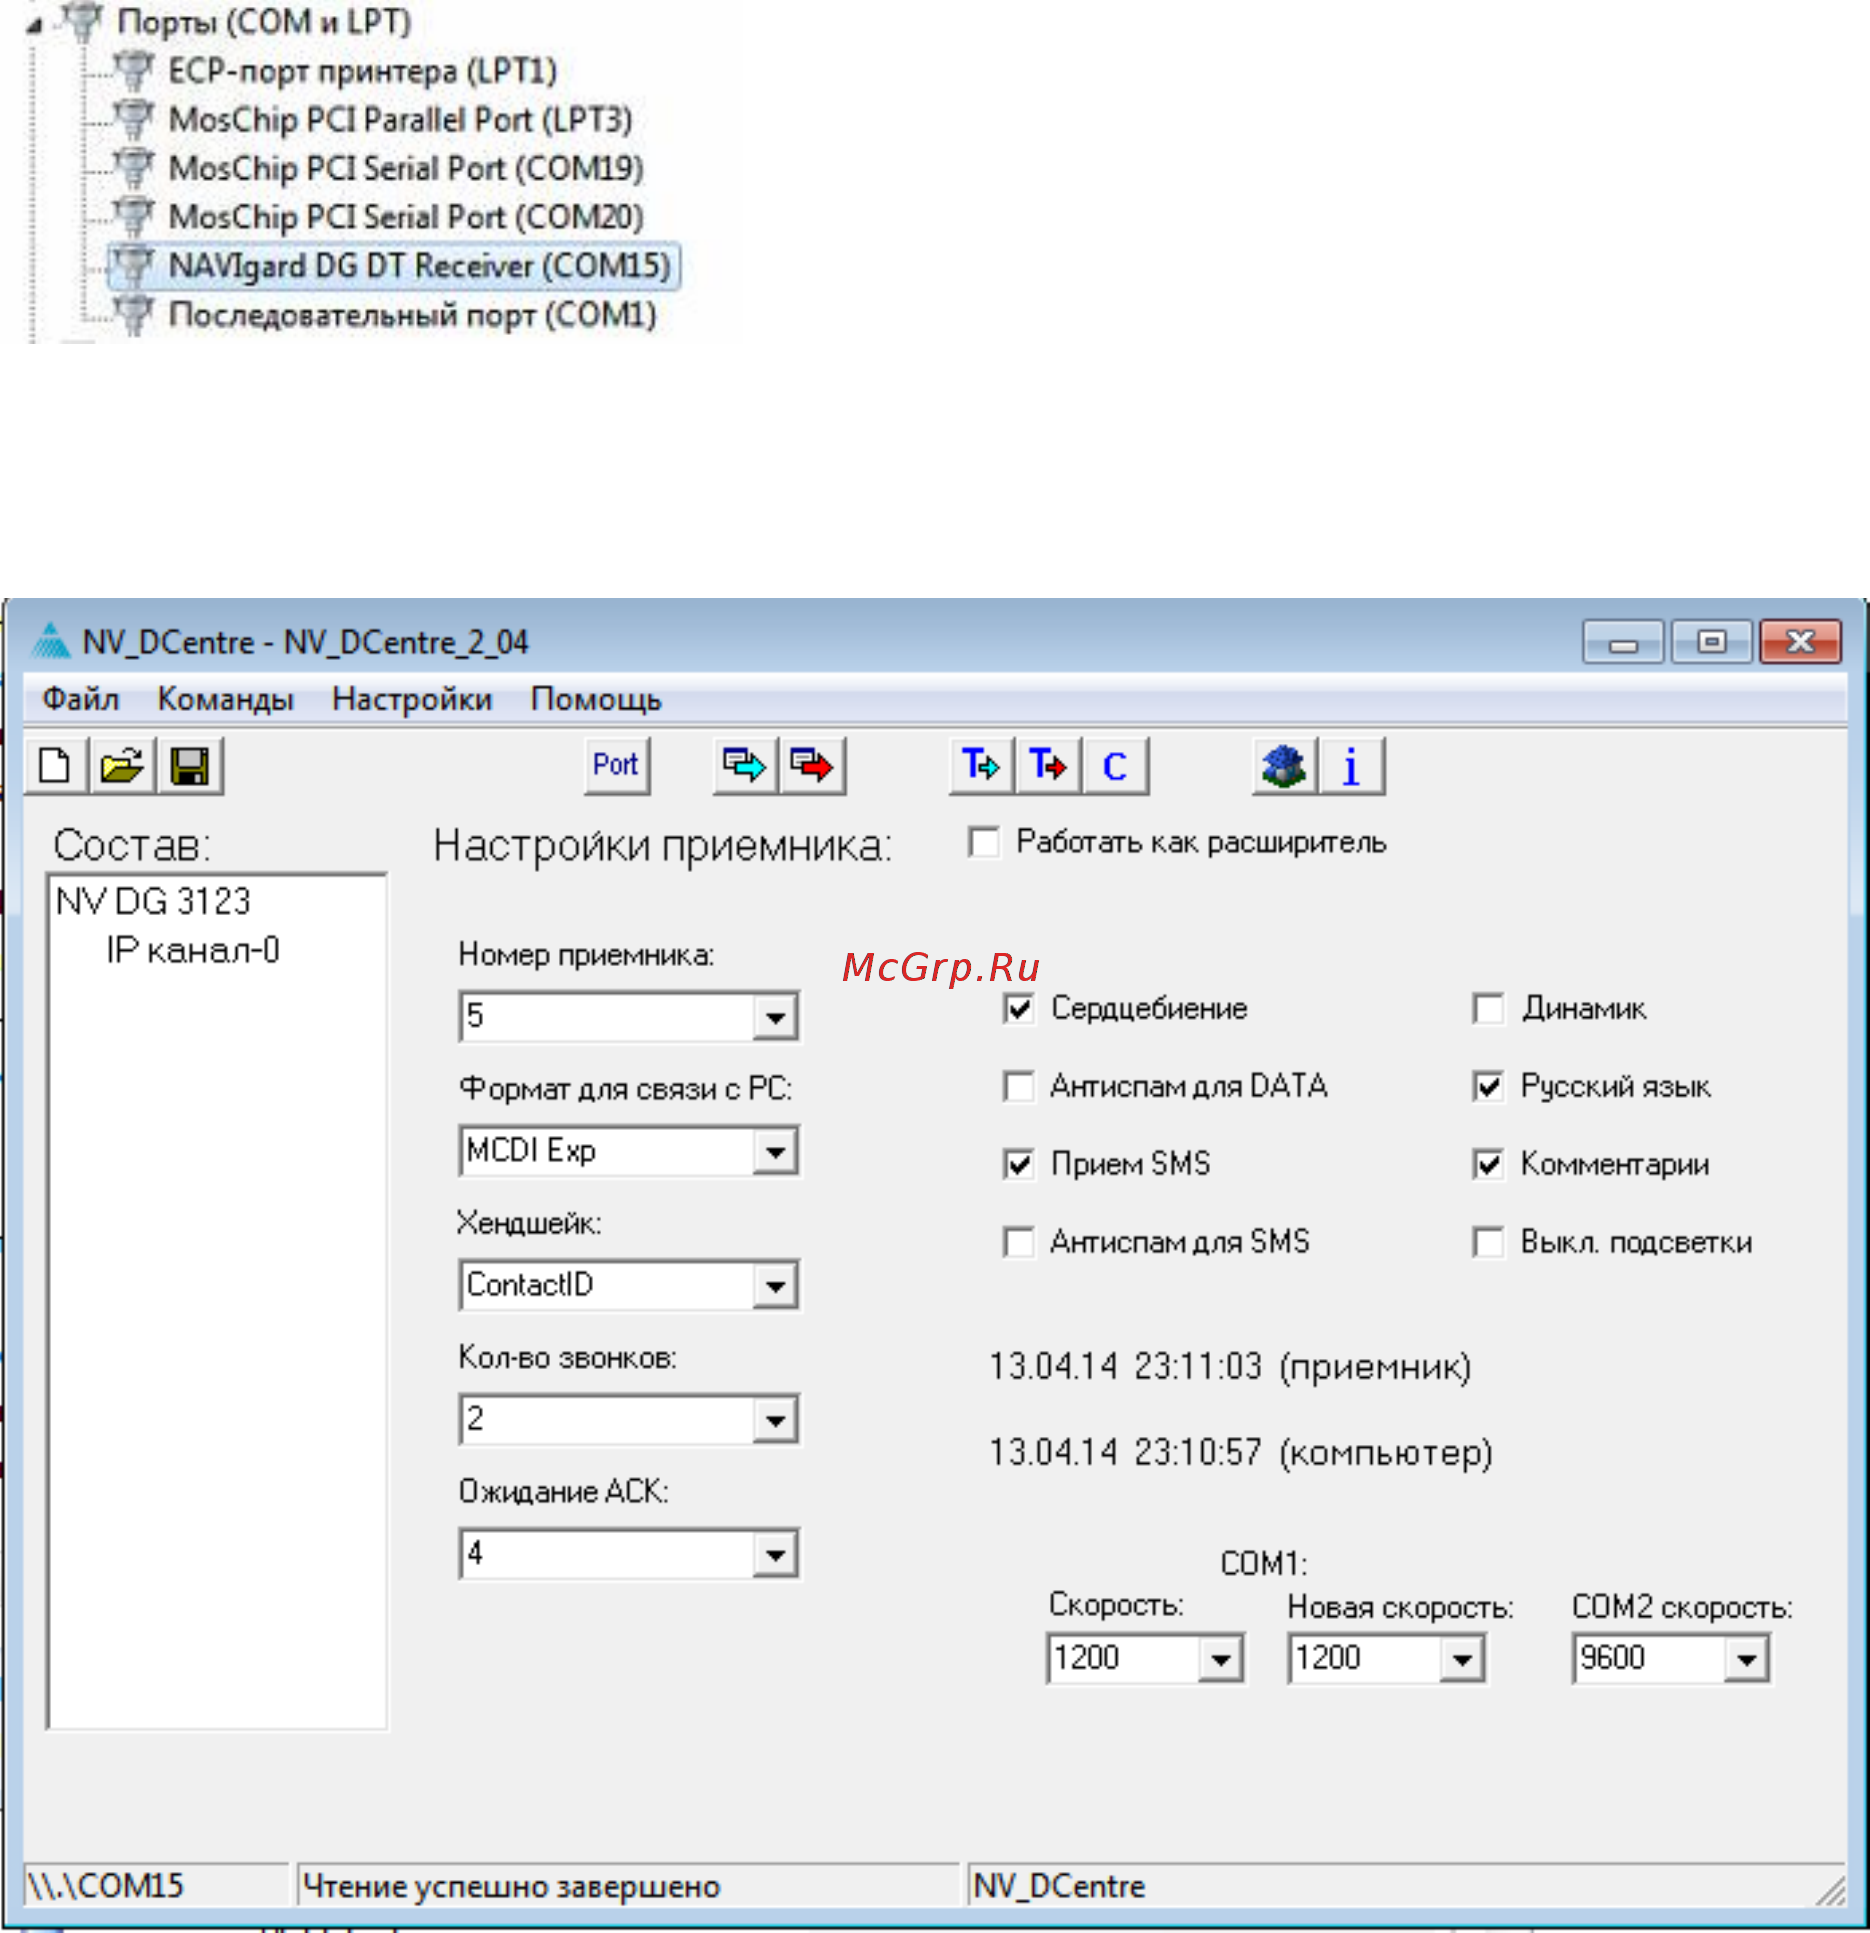Screen dimensions: 1870x1933
Task: Select Последовательный порт (COM1) label
Action: pos(412,315)
